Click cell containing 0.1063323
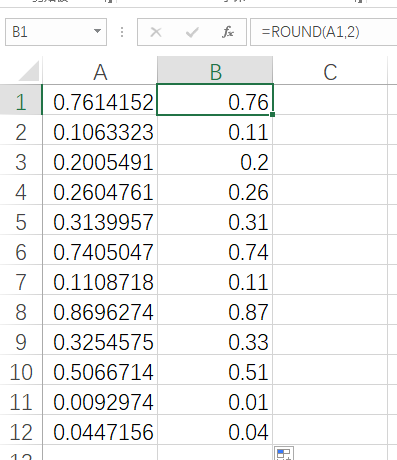The height and width of the screenshot is (460, 397). [100, 130]
